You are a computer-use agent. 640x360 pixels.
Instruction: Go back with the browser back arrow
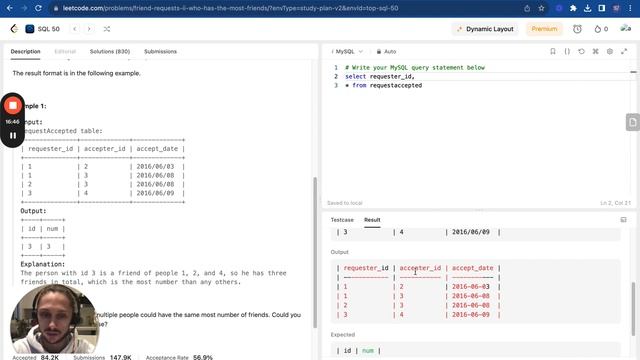pyautogui.click(x=9, y=8)
